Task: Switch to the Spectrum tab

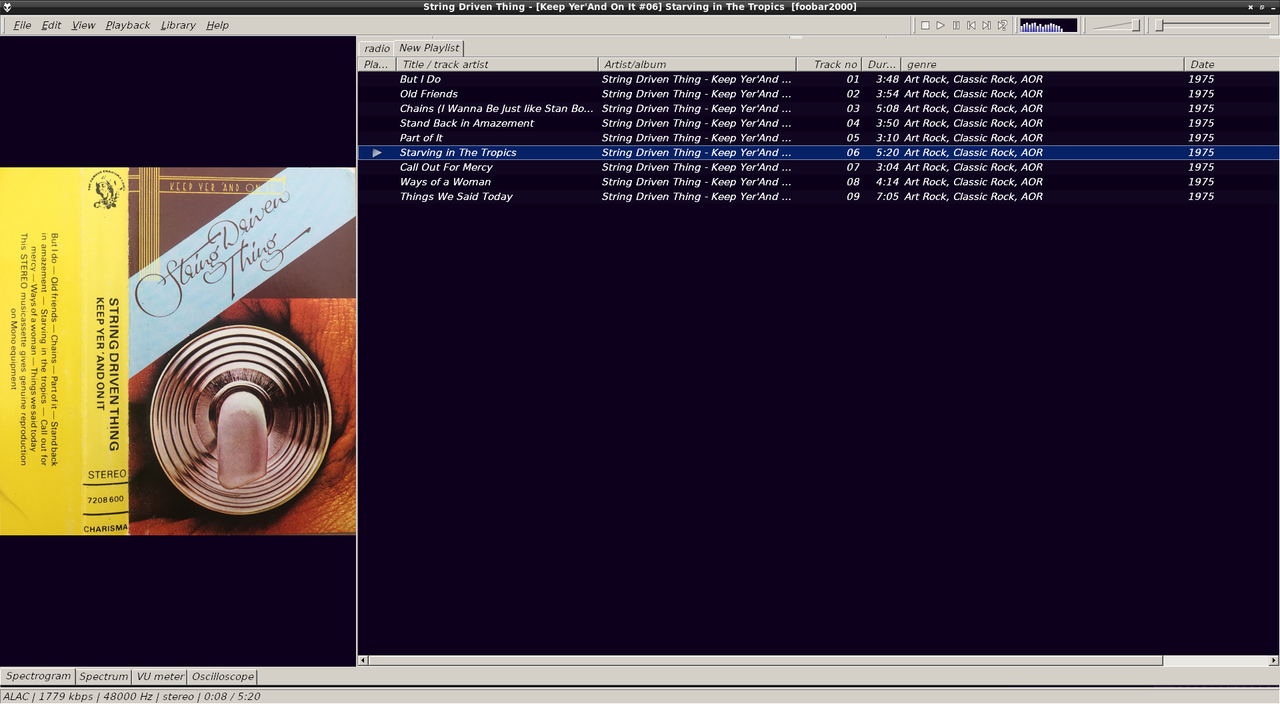Action: 104,676
